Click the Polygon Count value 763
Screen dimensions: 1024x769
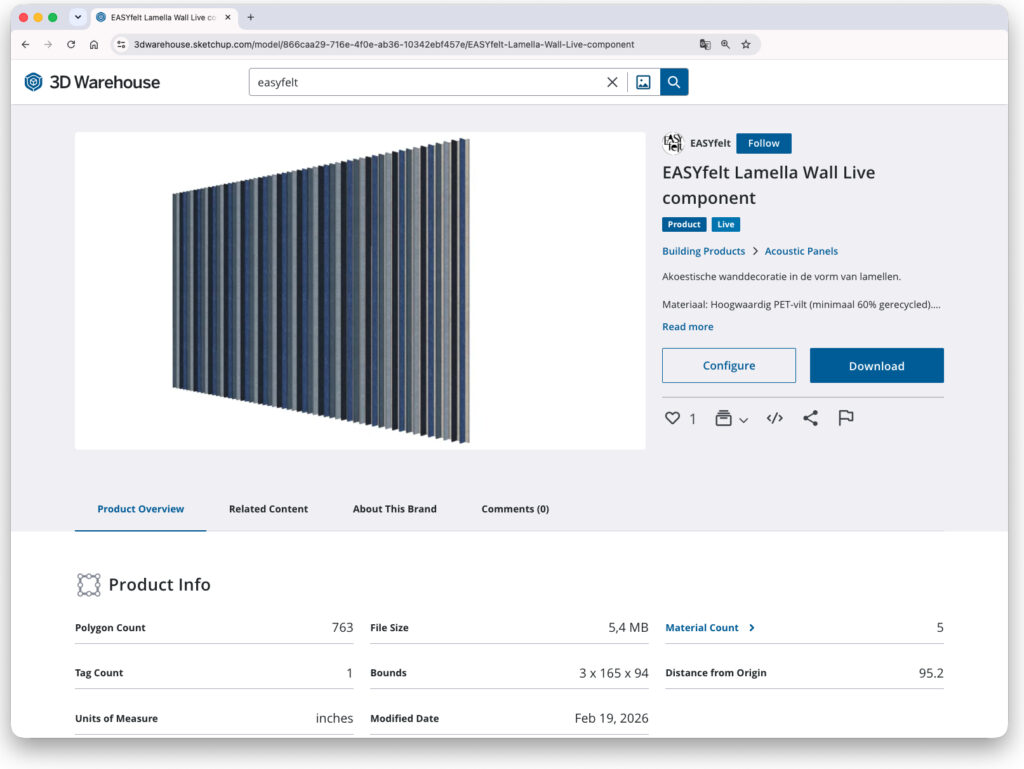click(x=342, y=628)
